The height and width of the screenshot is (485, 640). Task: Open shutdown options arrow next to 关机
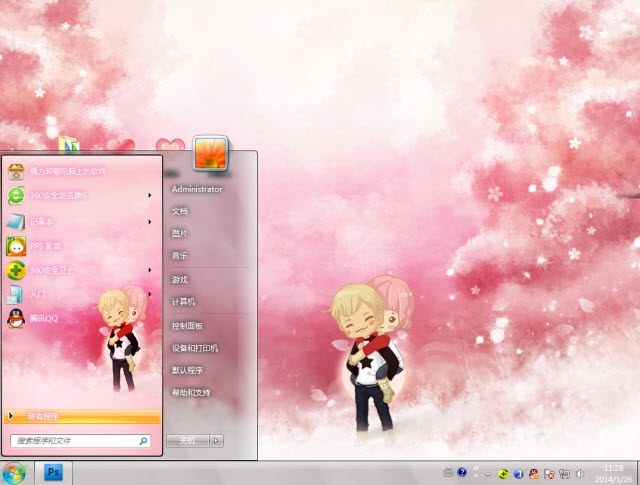click(216, 441)
